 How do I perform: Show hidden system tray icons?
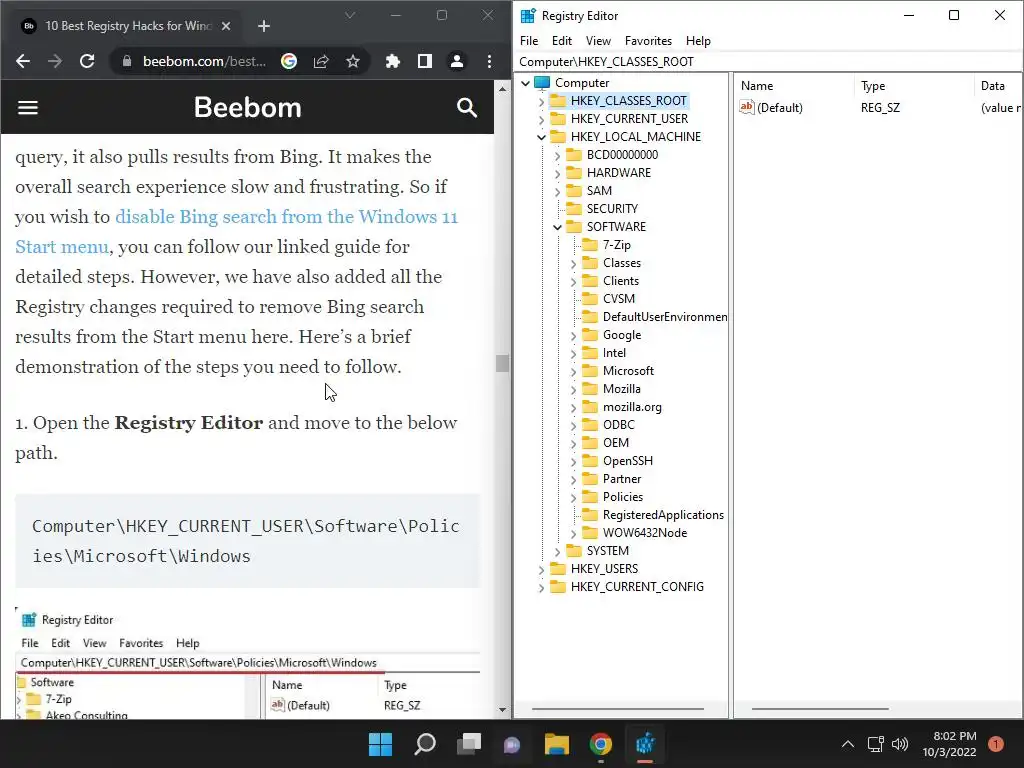point(847,744)
